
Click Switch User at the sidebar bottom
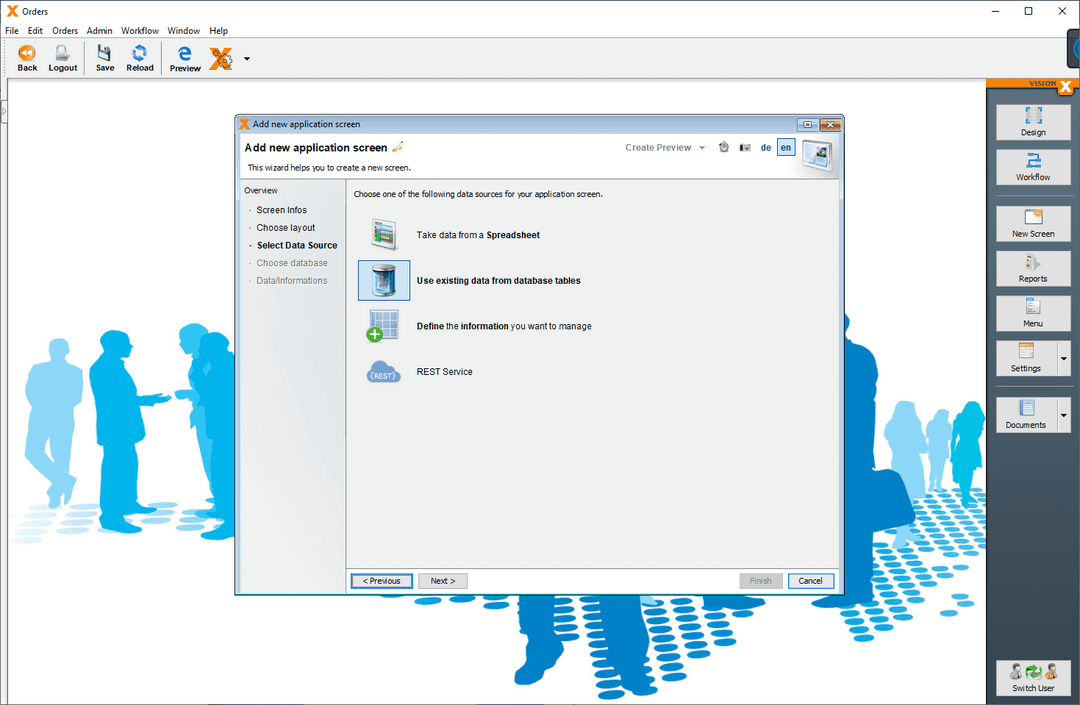point(1033,678)
